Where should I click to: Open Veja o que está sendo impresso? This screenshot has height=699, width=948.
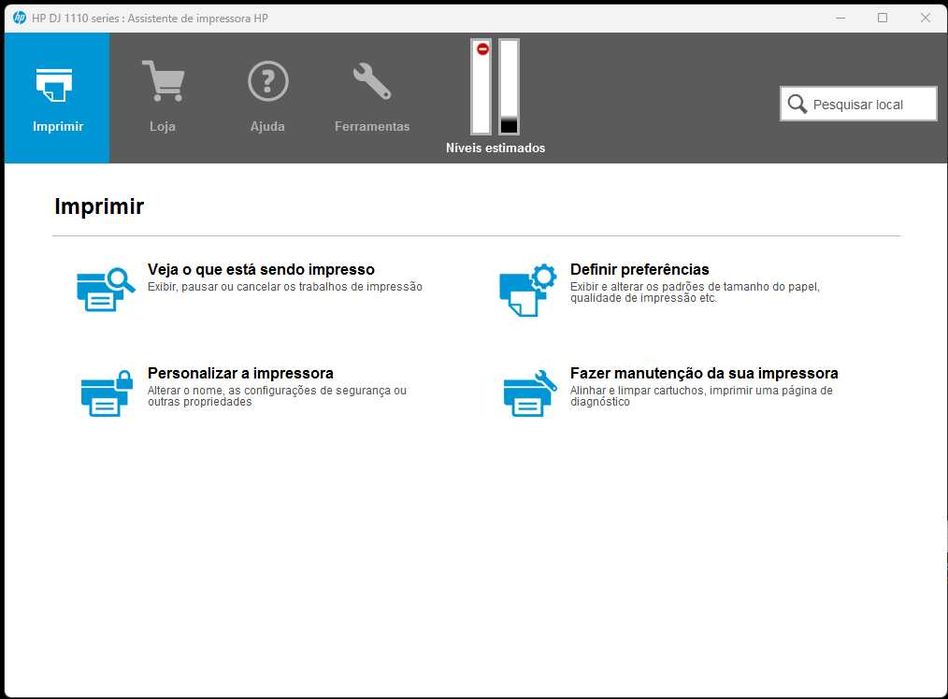pyautogui.click(x=261, y=269)
